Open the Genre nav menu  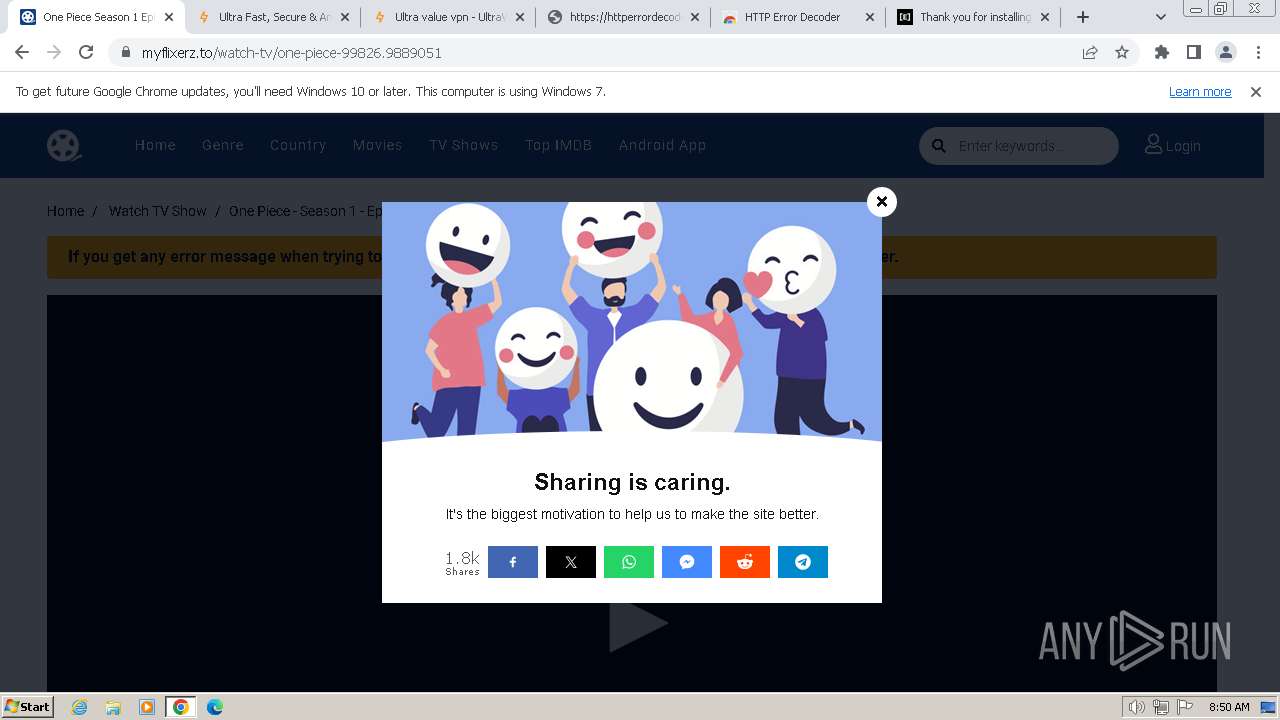coord(223,145)
